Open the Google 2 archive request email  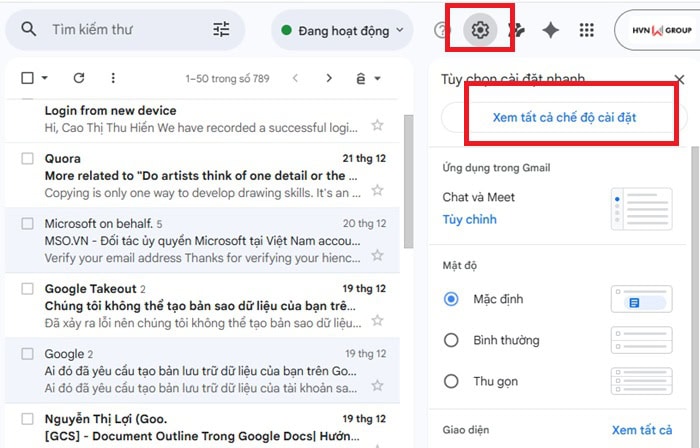(x=203, y=370)
